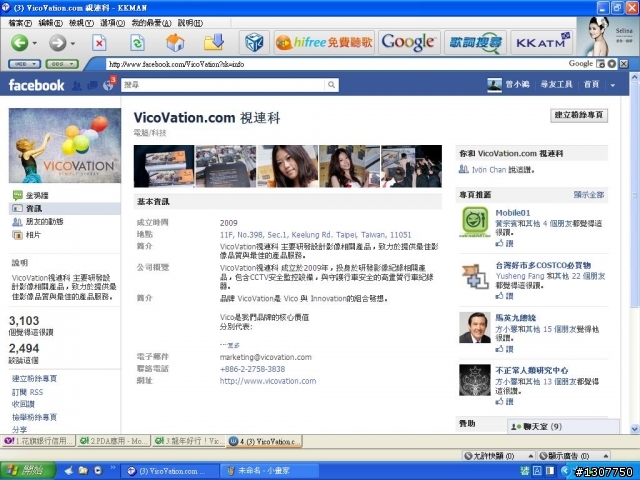Like the Ma Ying-jeou president page

(504, 349)
